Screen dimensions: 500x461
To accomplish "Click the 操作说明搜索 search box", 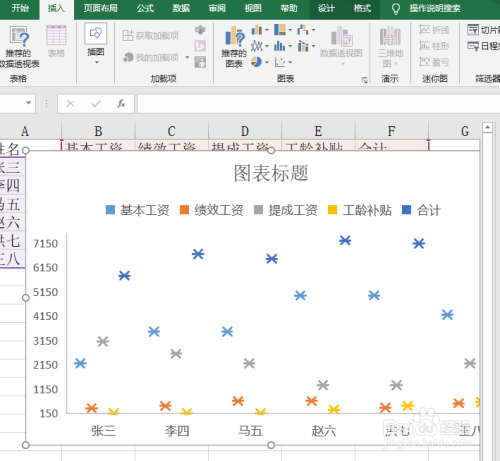I will [x=435, y=8].
